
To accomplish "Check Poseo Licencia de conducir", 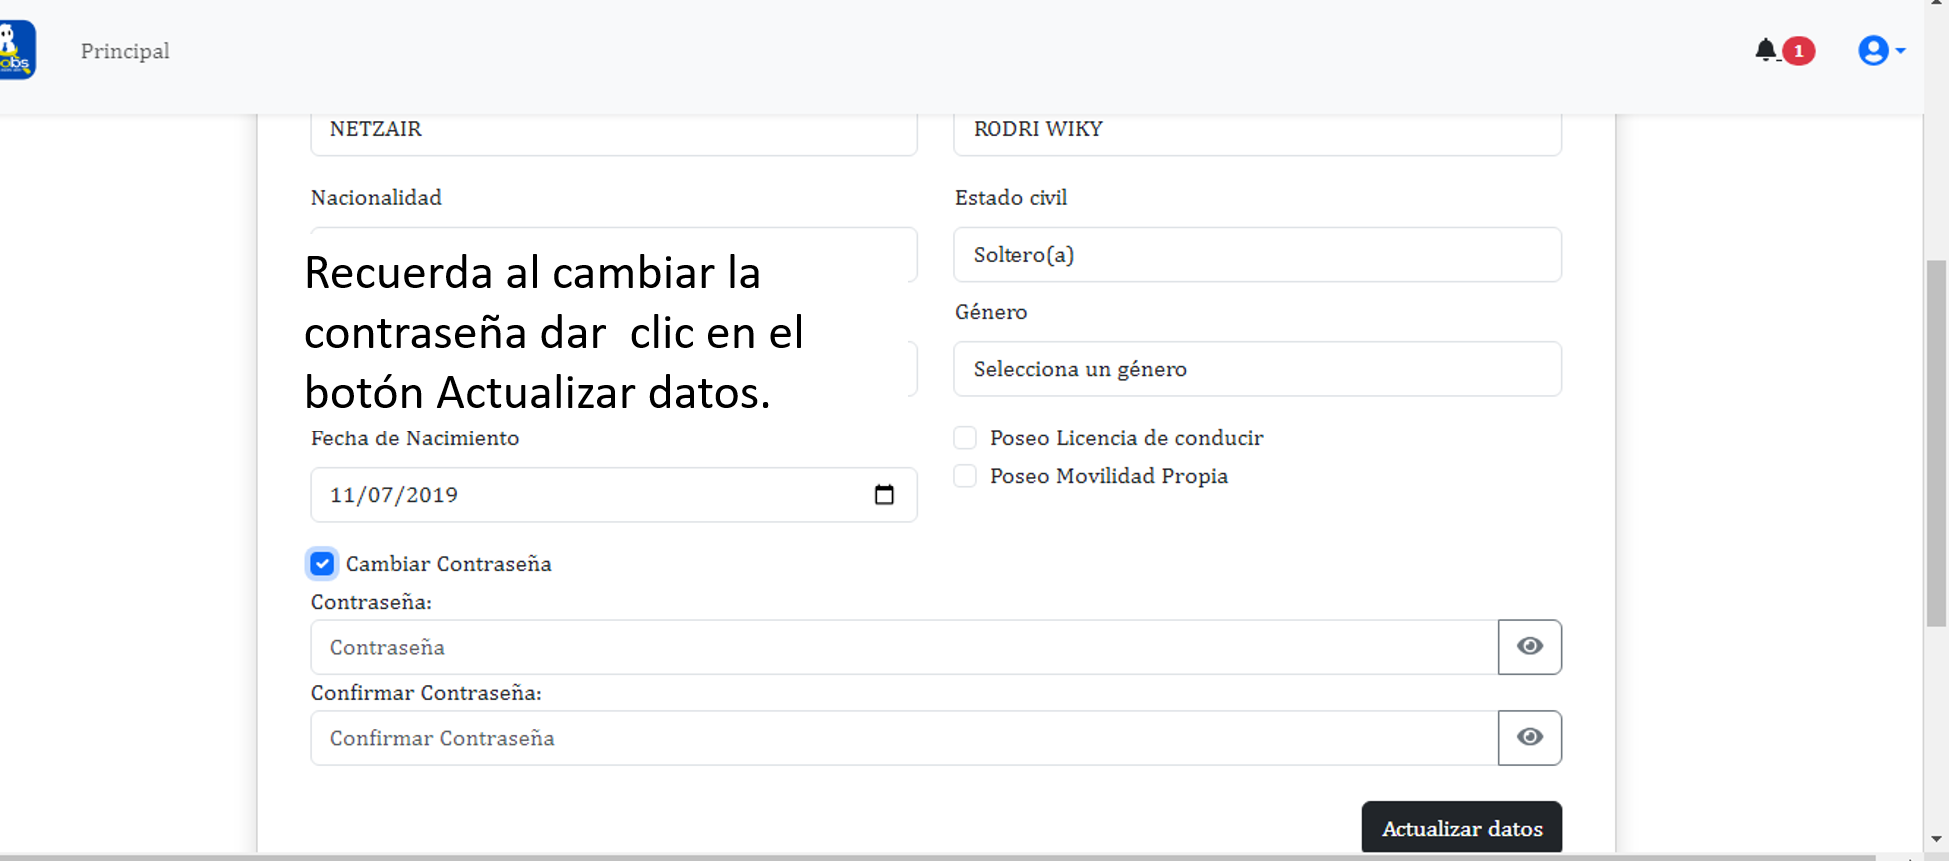I will click(x=965, y=438).
